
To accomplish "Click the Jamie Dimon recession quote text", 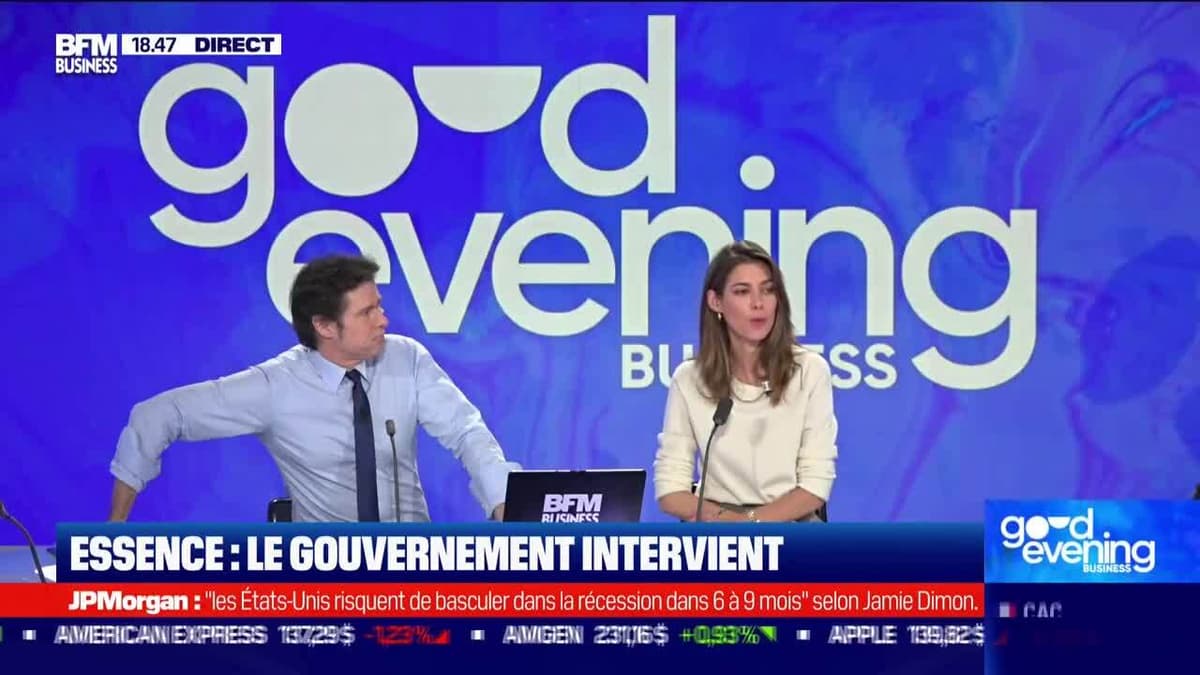I will [x=590, y=601].
